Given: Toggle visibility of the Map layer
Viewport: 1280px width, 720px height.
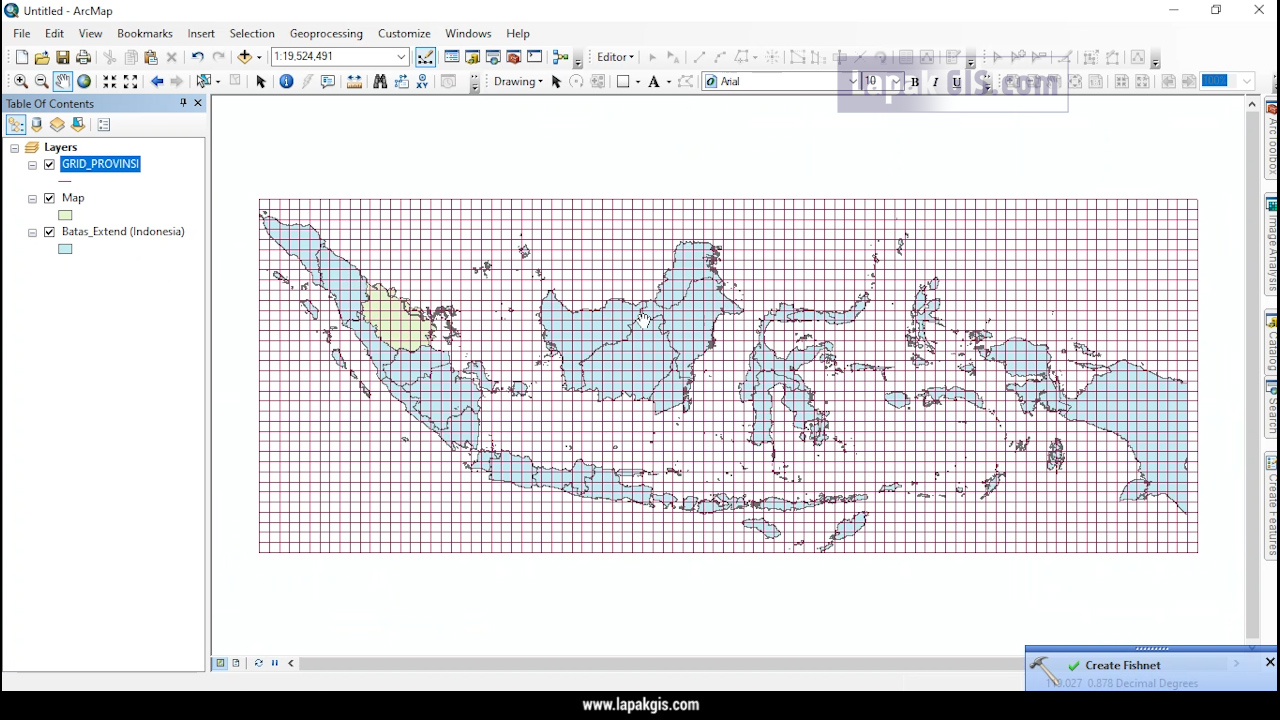Looking at the screenshot, I should tap(49, 198).
